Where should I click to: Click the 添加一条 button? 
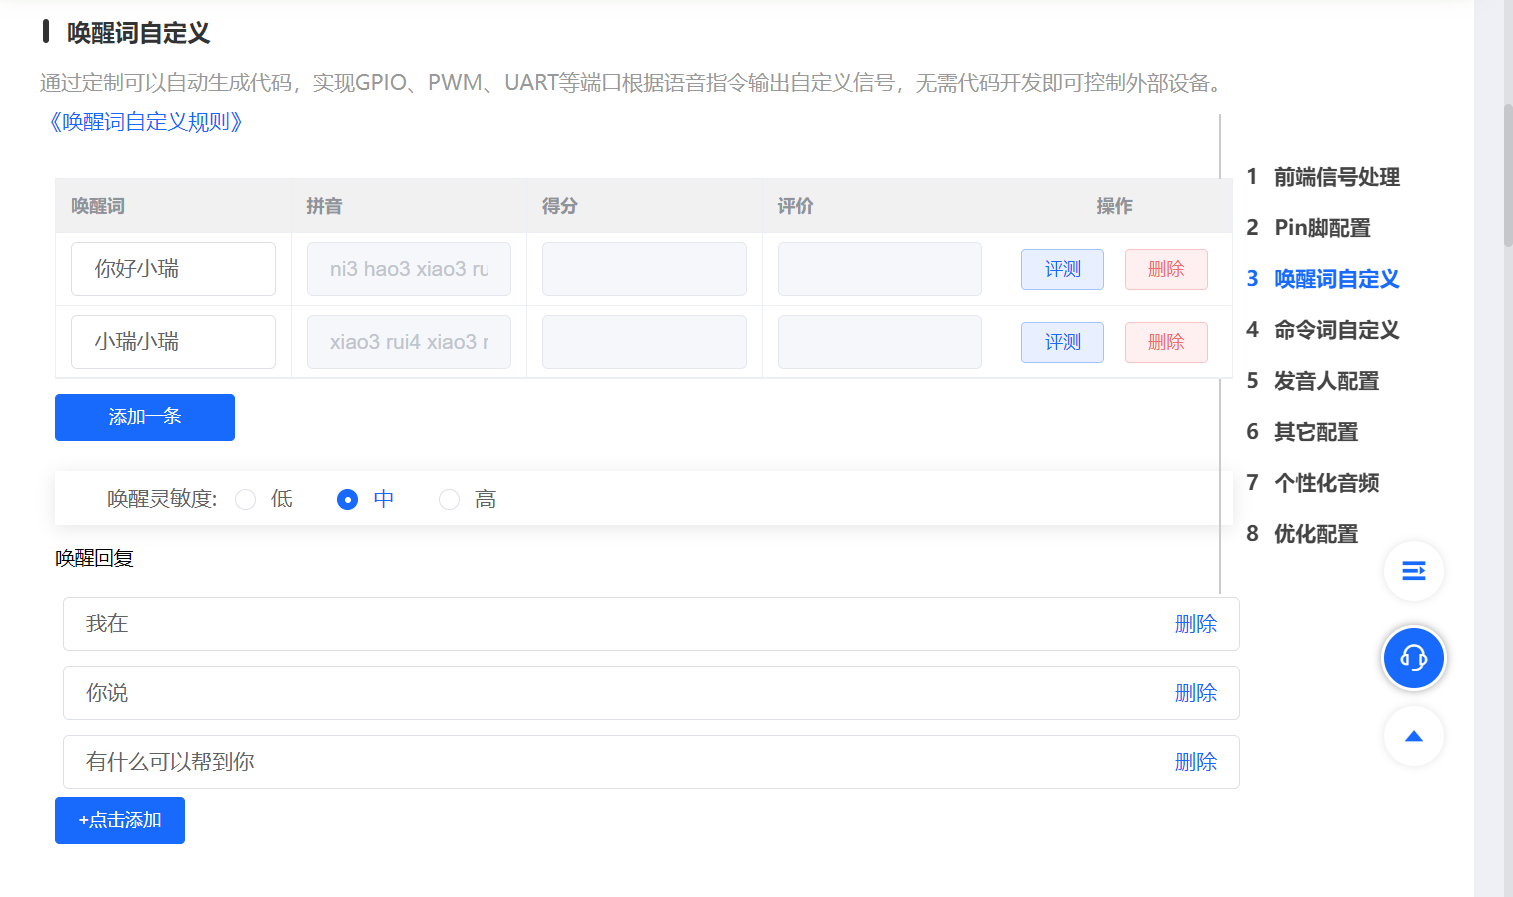click(x=145, y=417)
